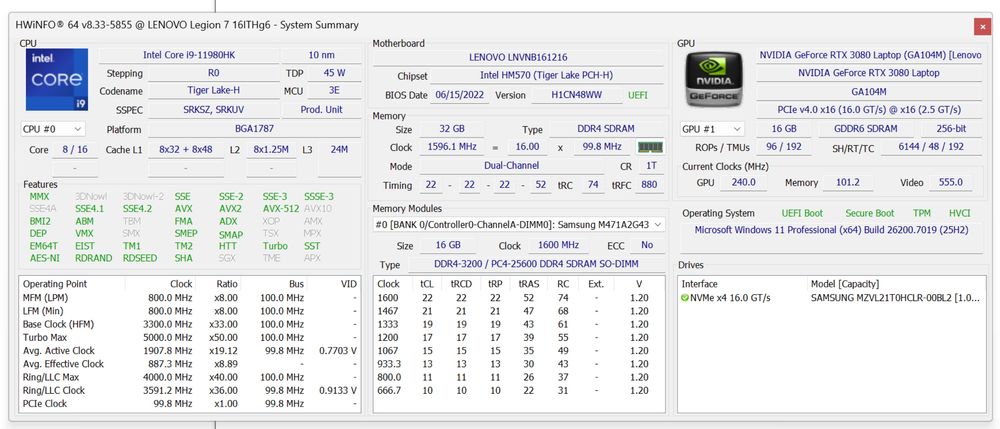
Task: Click the RDSEED feature label
Action: click(140, 258)
